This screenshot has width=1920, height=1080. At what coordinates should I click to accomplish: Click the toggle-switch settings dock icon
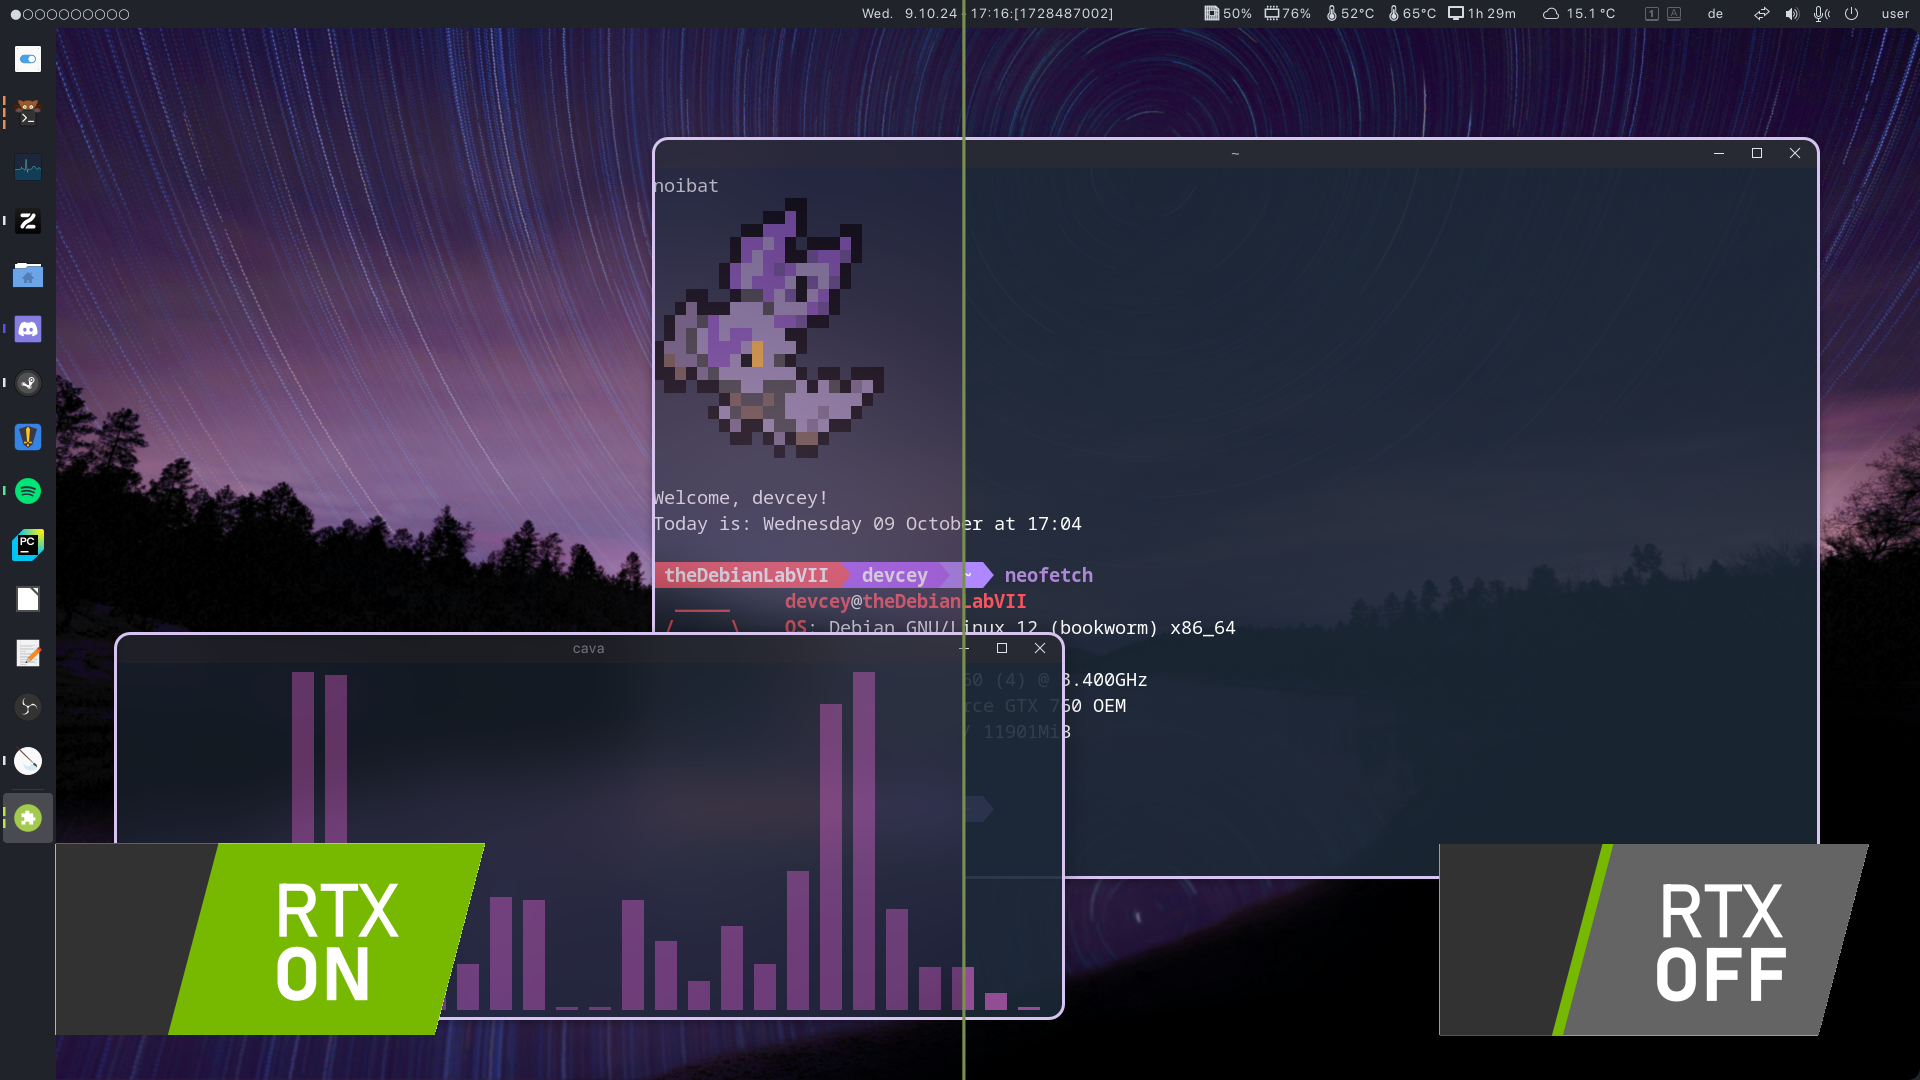pyautogui.click(x=28, y=59)
